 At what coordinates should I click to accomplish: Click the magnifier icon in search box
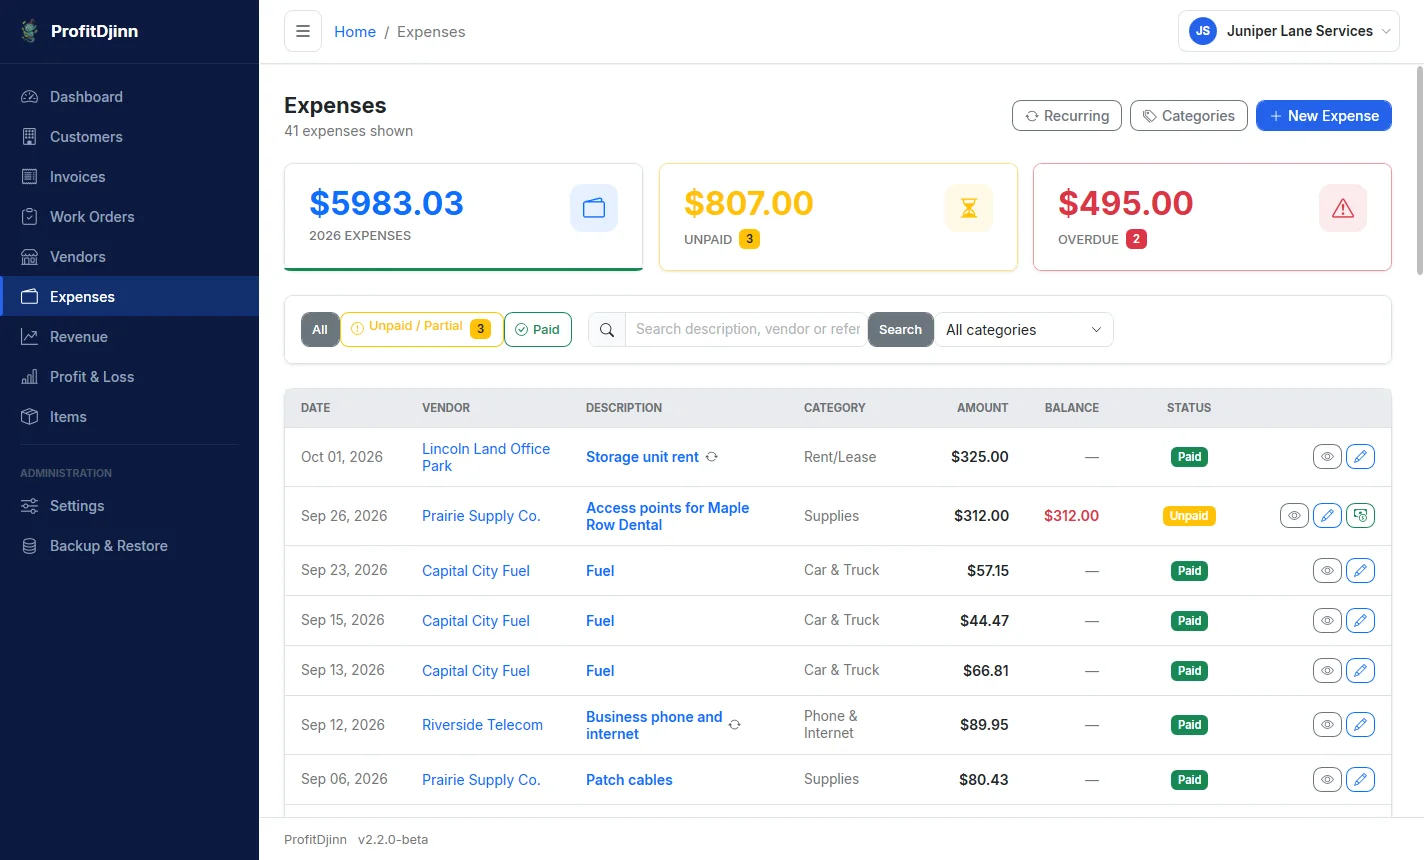607,330
